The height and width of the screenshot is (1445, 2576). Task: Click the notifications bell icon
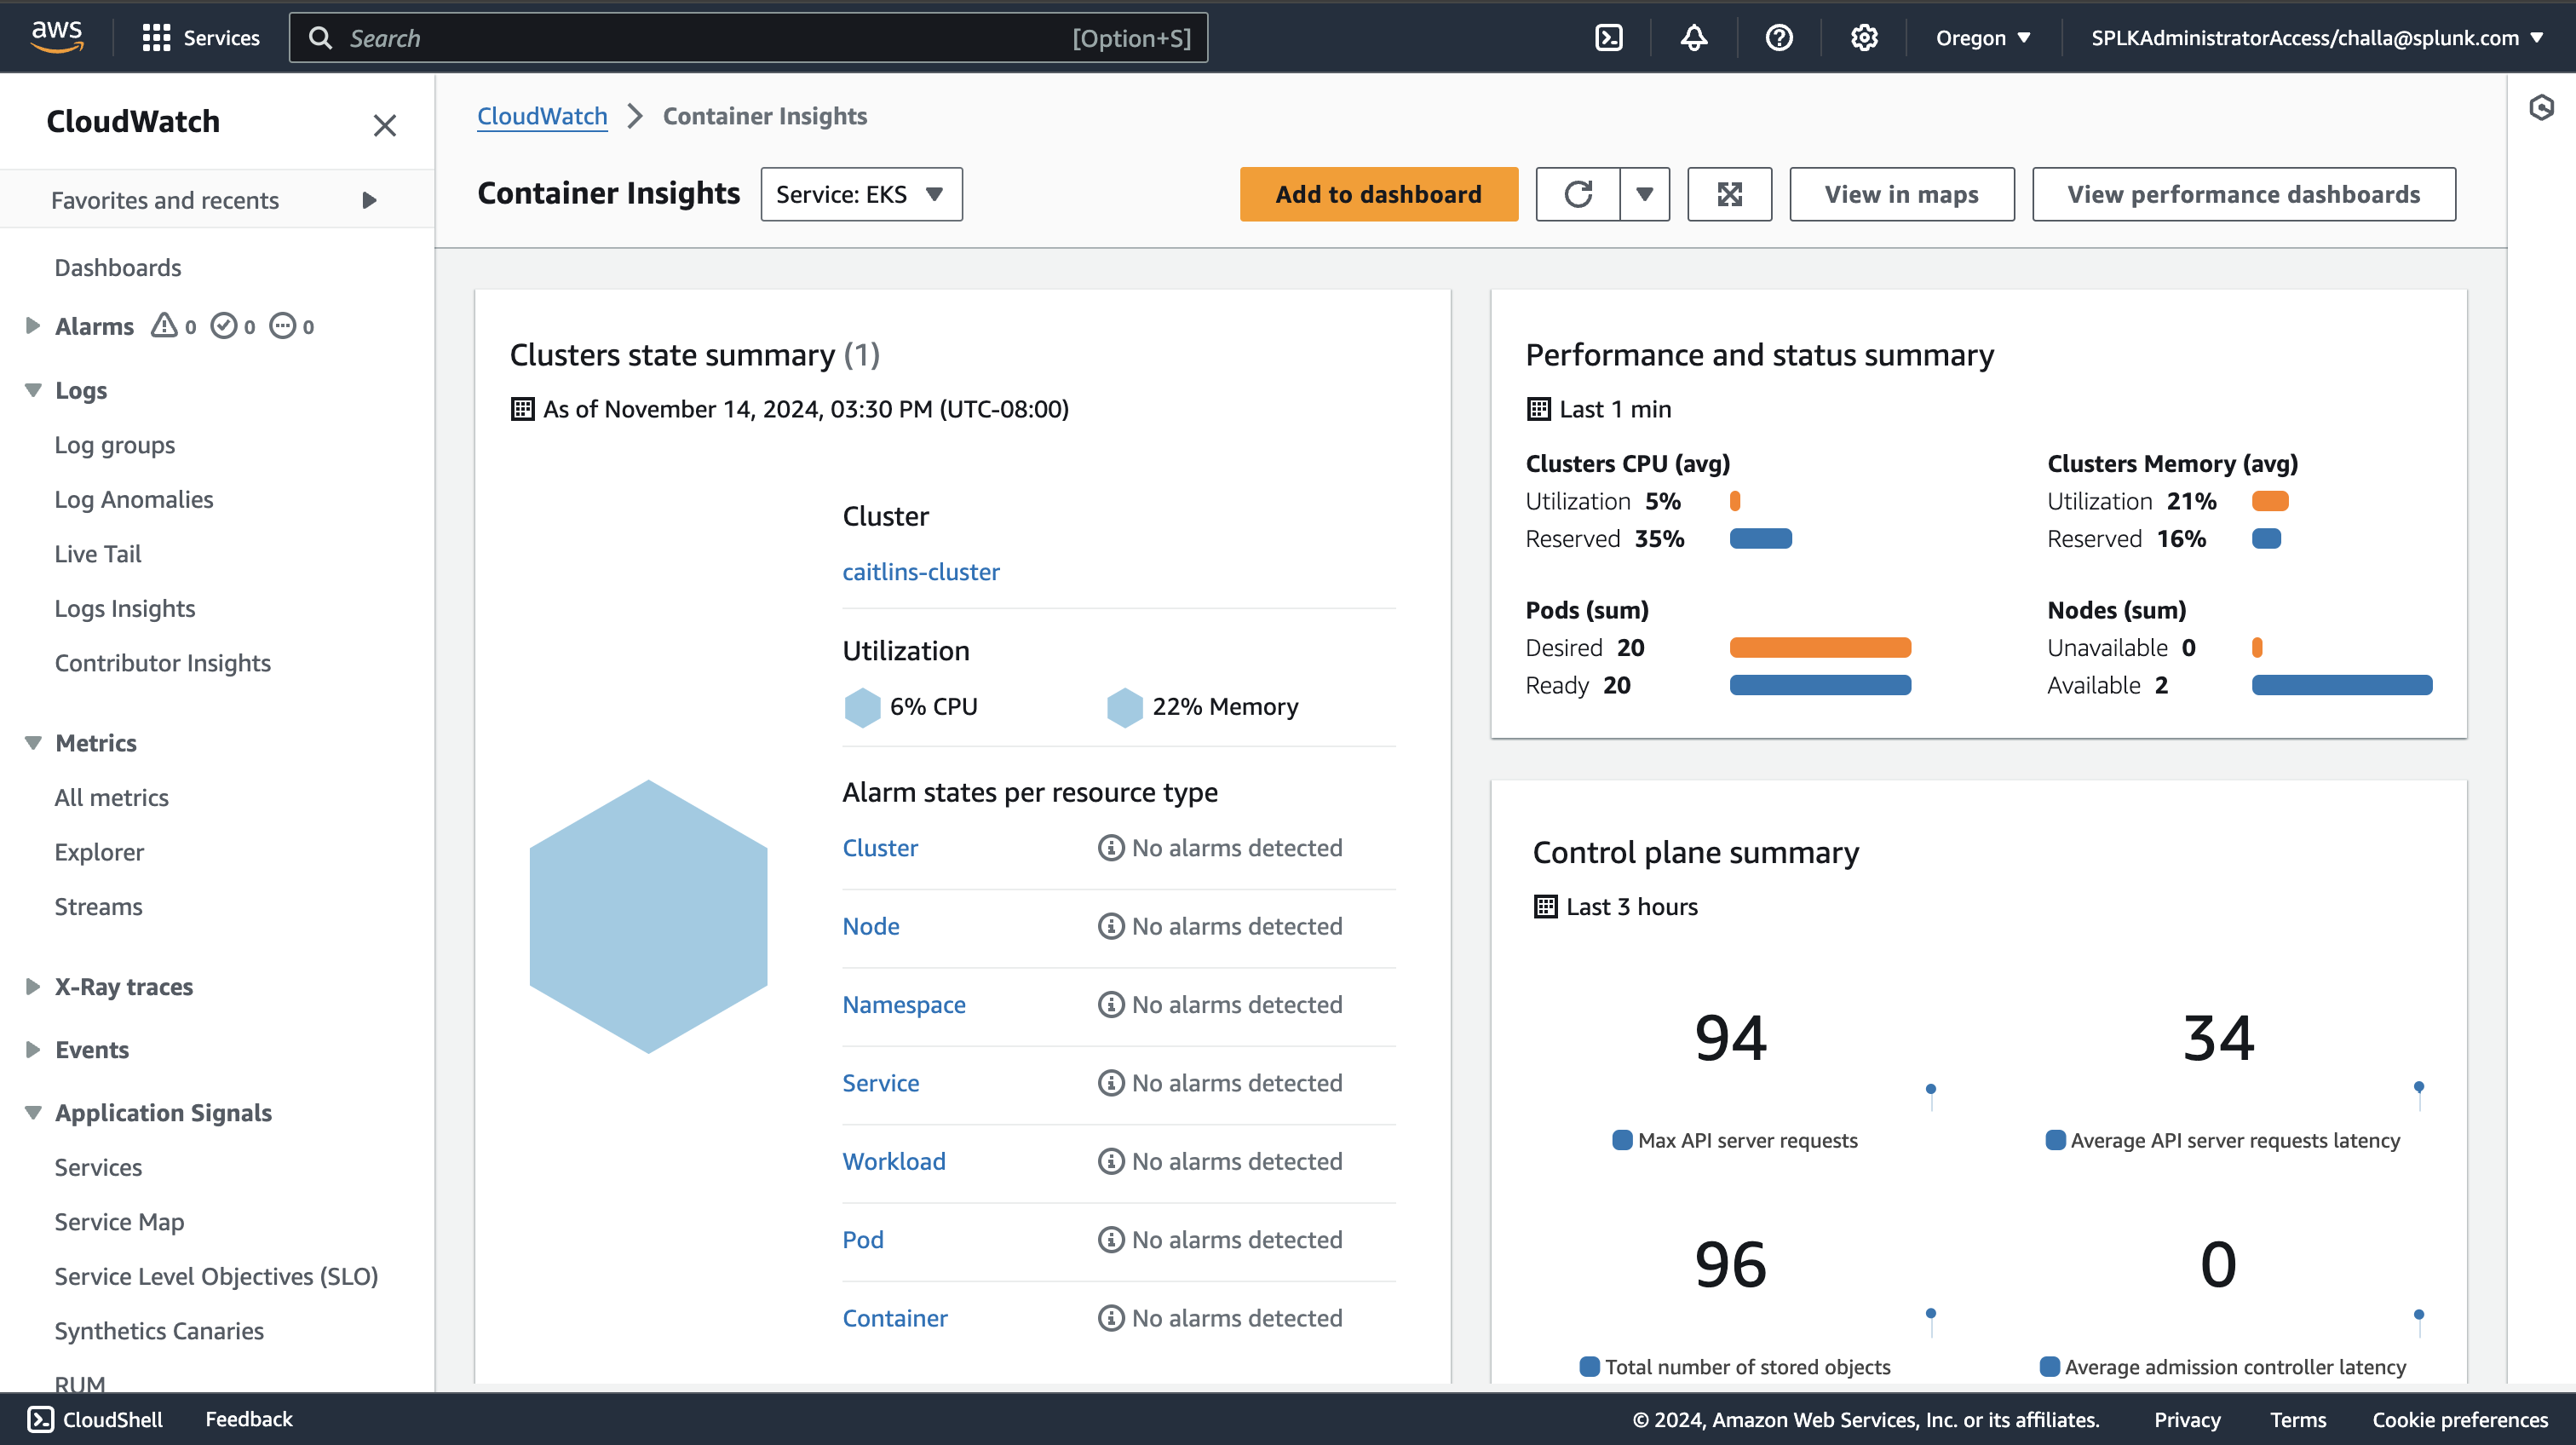[1693, 38]
